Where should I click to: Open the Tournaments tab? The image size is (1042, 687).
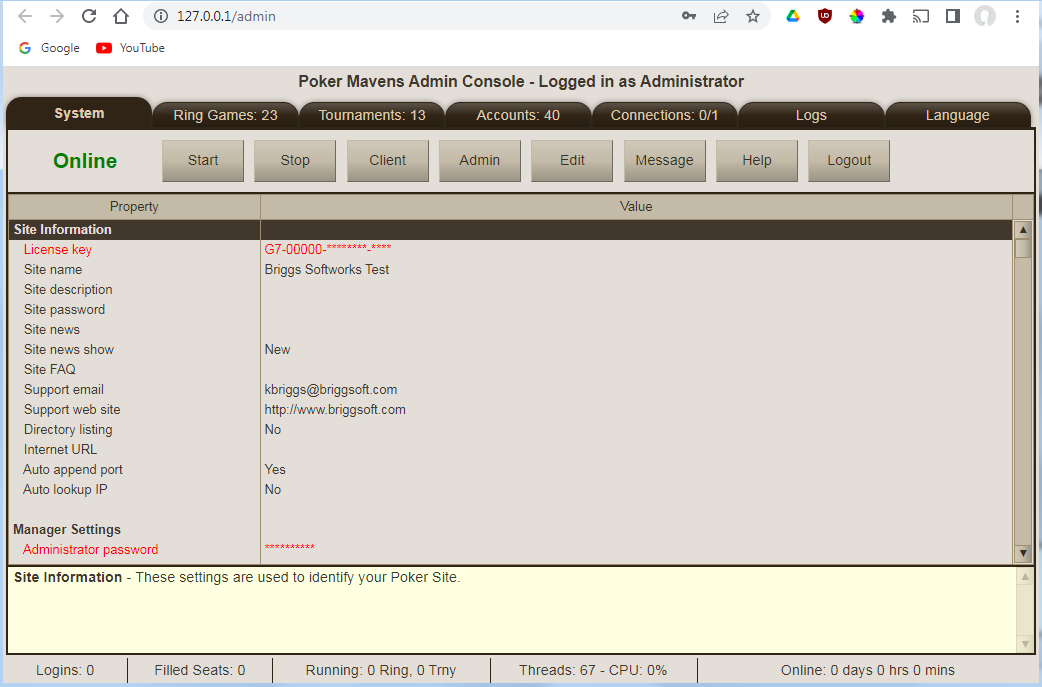coord(372,115)
